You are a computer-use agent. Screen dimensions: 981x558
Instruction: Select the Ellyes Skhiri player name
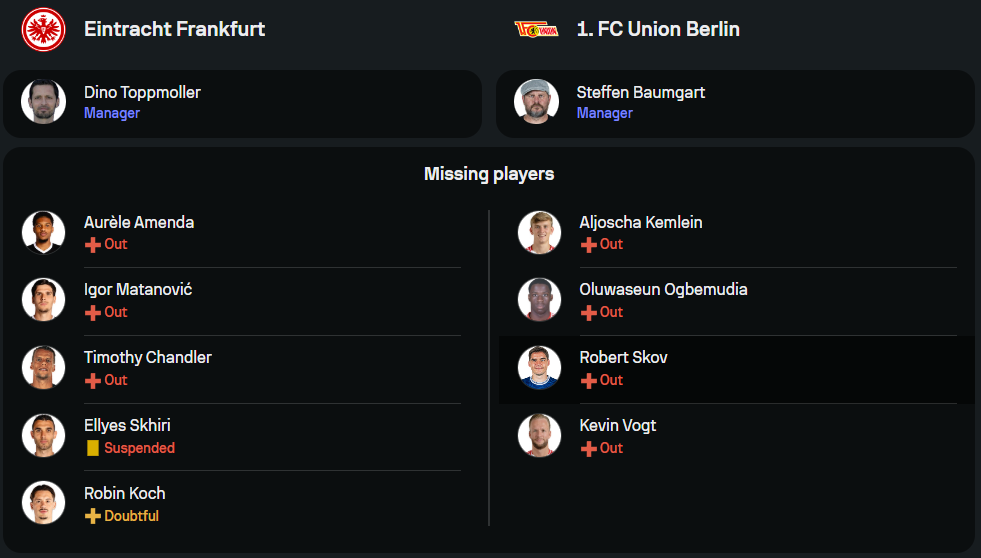coord(127,425)
